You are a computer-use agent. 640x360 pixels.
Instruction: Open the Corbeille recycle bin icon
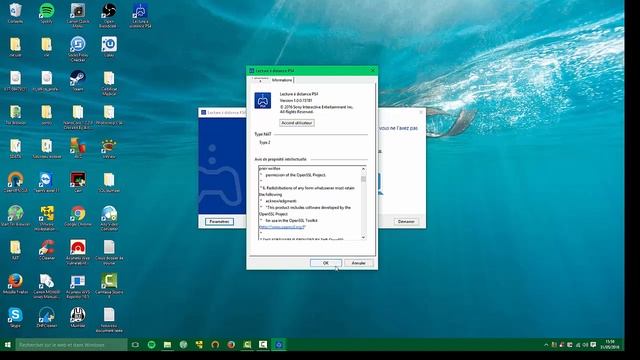point(15,13)
